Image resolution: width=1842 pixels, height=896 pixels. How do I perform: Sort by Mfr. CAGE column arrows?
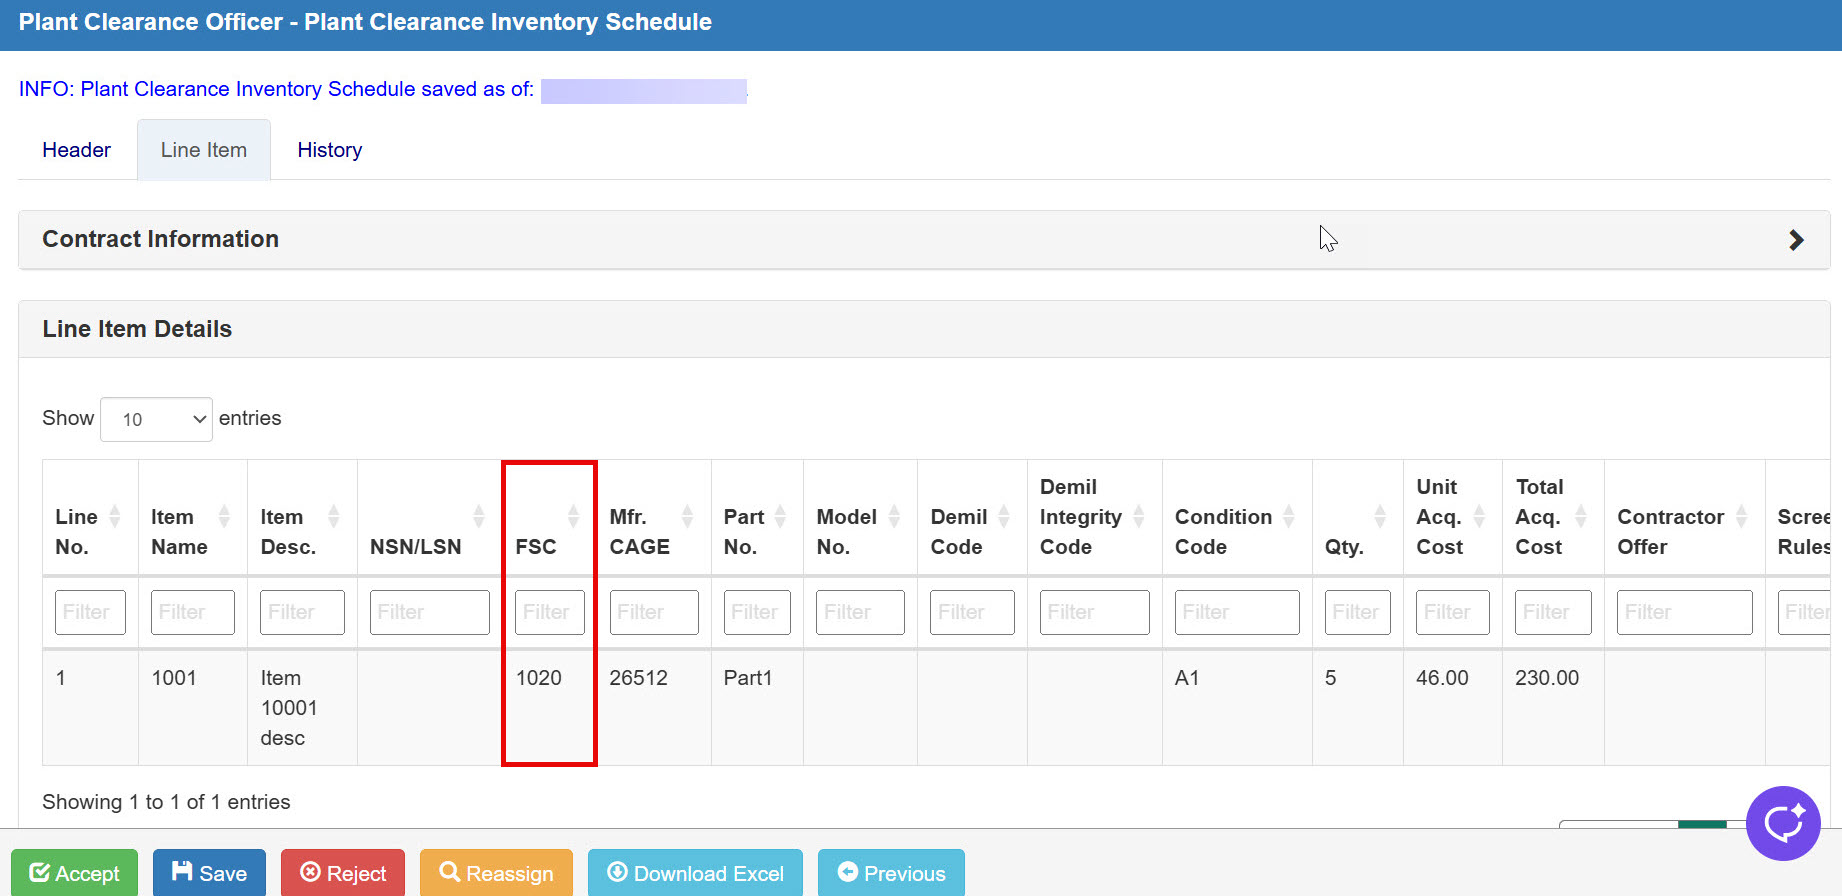coord(687,516)
